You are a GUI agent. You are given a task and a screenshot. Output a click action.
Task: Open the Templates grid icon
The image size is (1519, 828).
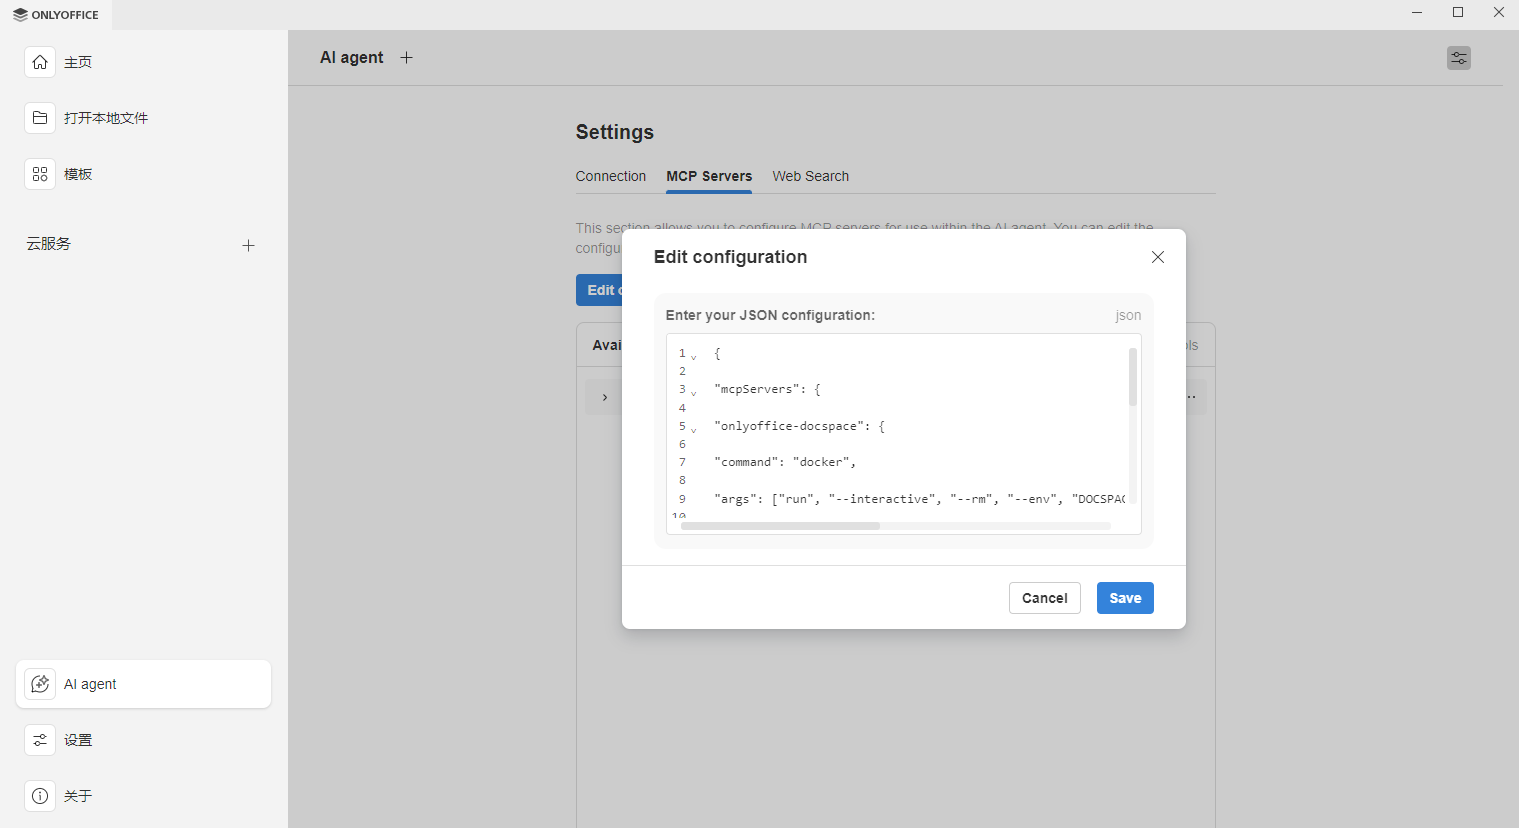pos(40,174)
